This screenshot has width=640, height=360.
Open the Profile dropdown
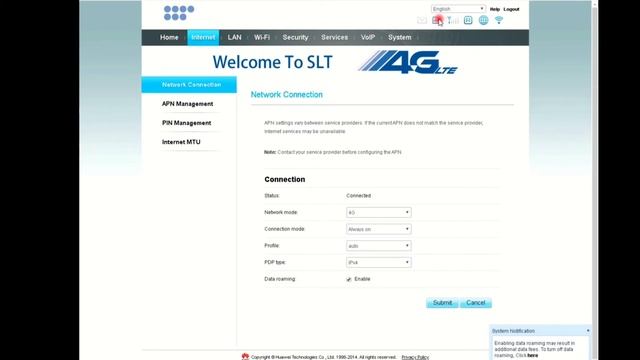pyautogui.click(x=378, y=246)
